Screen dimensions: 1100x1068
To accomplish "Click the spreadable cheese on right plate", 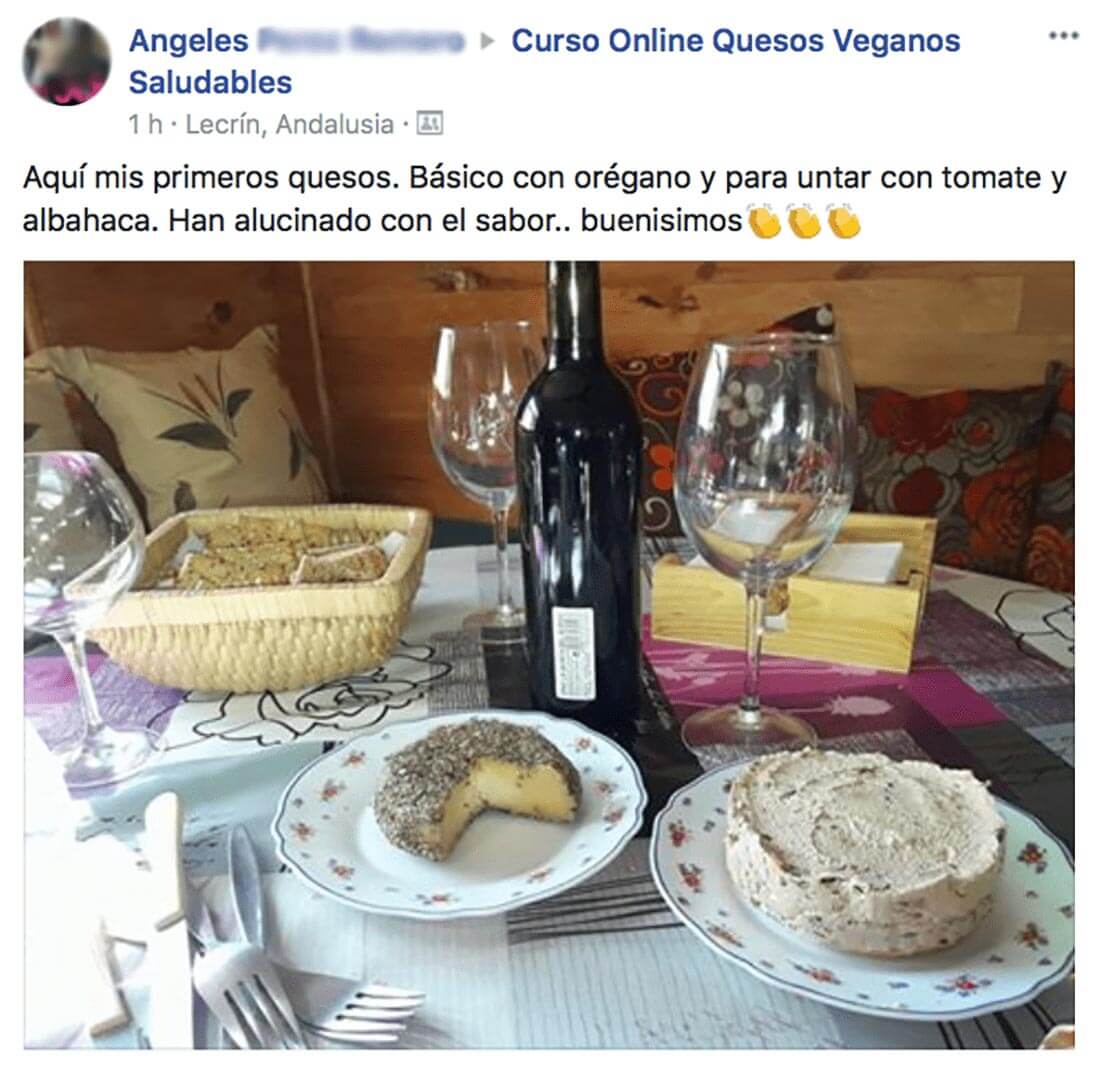I will coord(864,850).
